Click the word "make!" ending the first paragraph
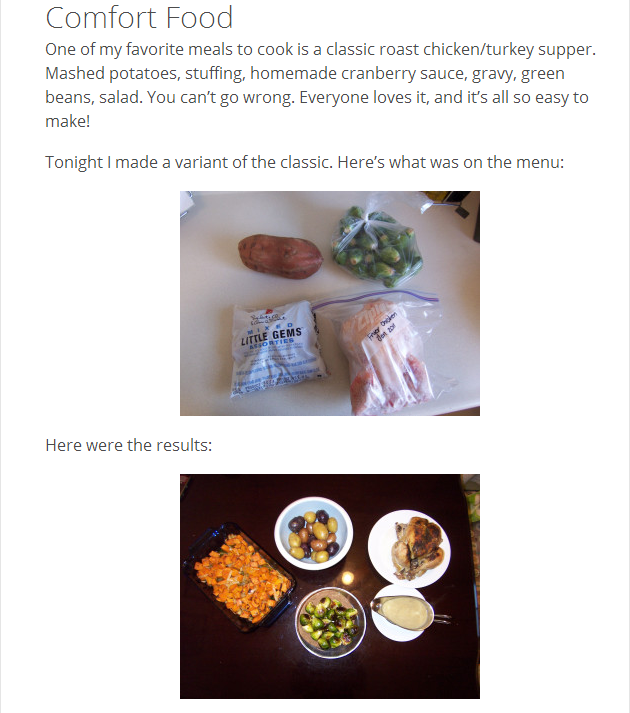This screenshot has height=713, width=630. coord(68,121)
